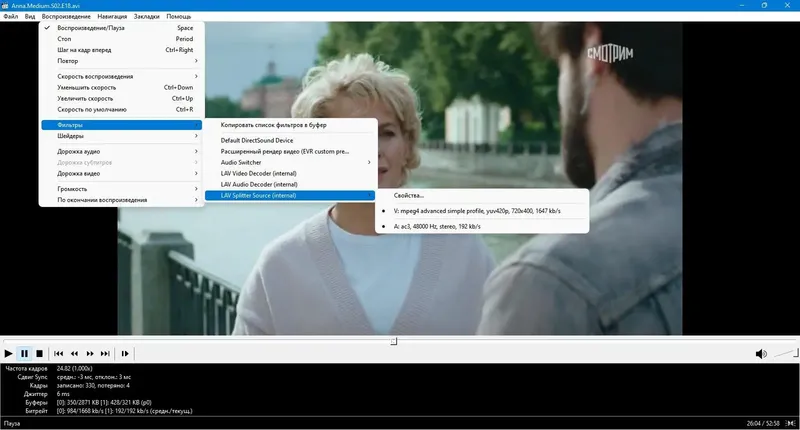800x430 pixels.
Task: Open Default DirectSound Device filter
Action: coord(290,140)
